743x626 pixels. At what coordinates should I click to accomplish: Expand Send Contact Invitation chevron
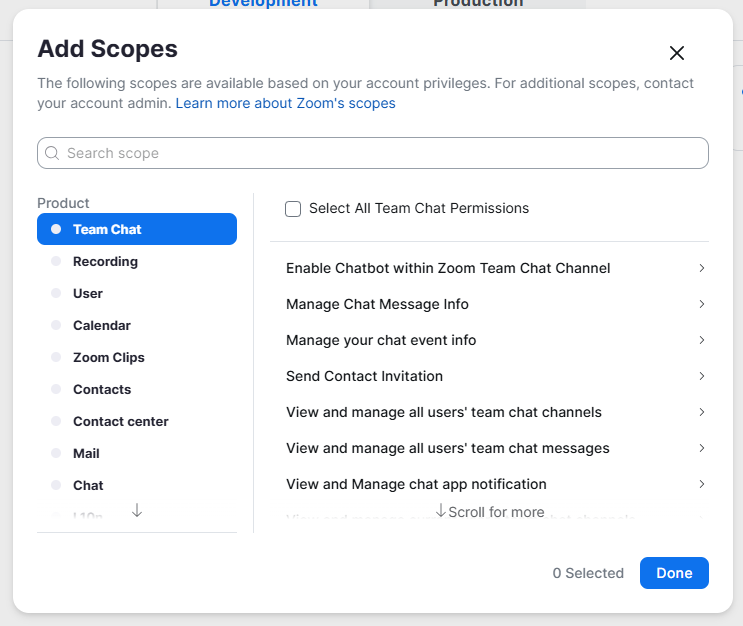(702, 376)
